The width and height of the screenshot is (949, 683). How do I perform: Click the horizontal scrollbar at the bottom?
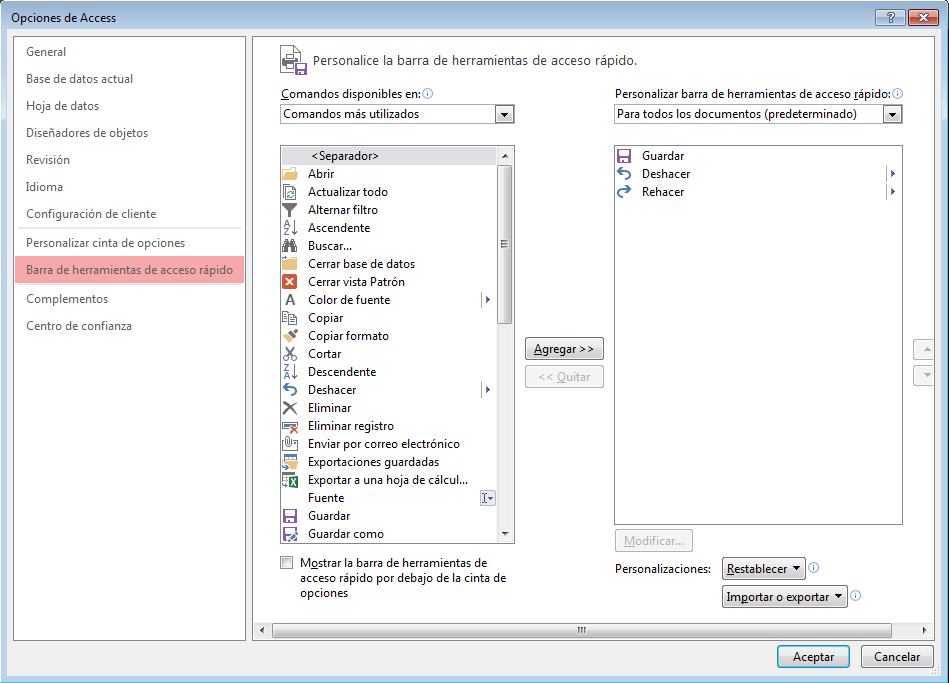(x=580, y=630)
